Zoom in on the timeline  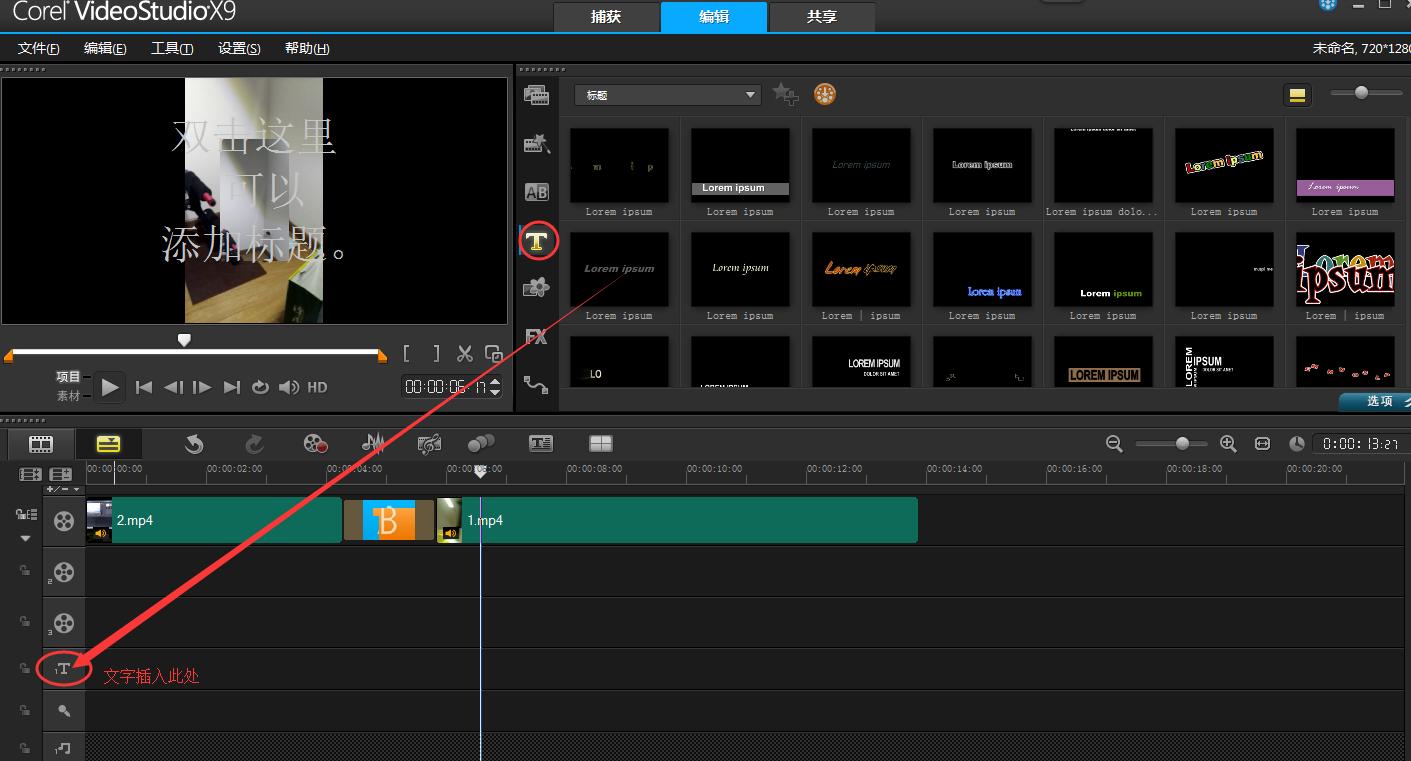pos(1229,443)
